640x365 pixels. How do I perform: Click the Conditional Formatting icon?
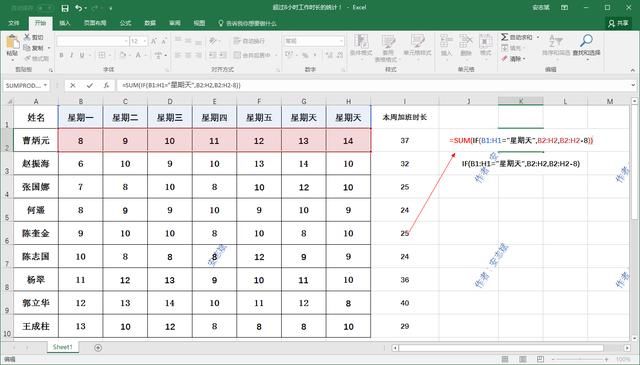[x=361, y=42]
